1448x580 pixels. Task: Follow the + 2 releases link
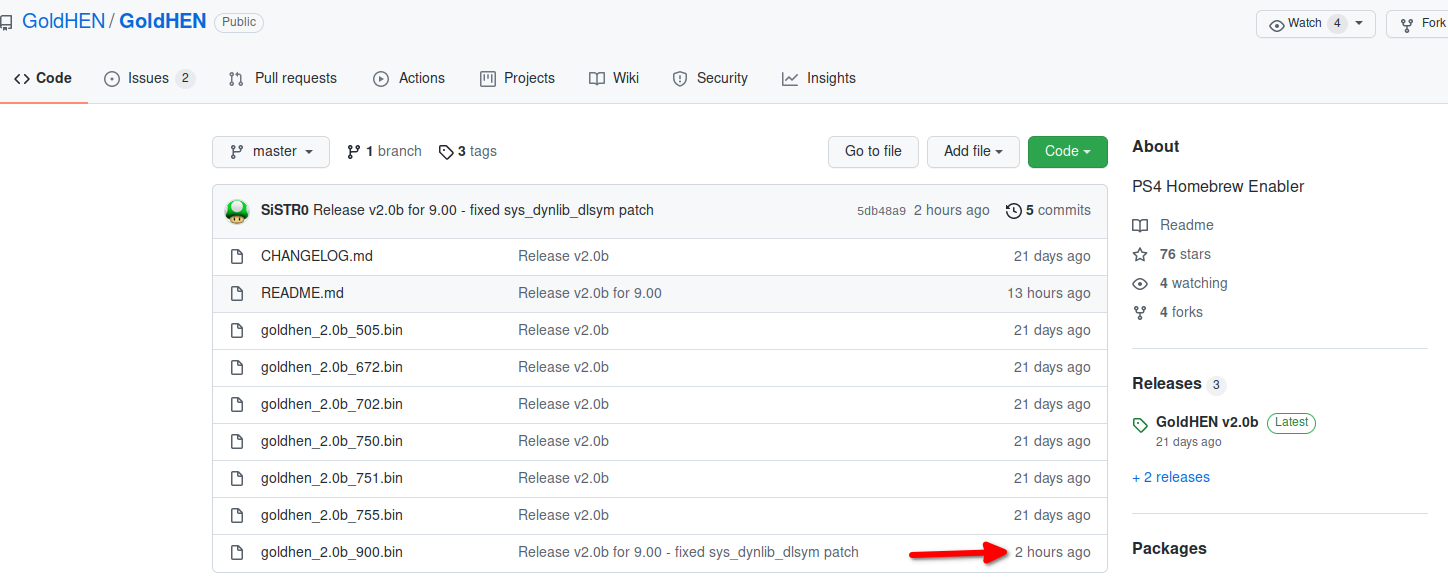click(x=1171, y=477)
